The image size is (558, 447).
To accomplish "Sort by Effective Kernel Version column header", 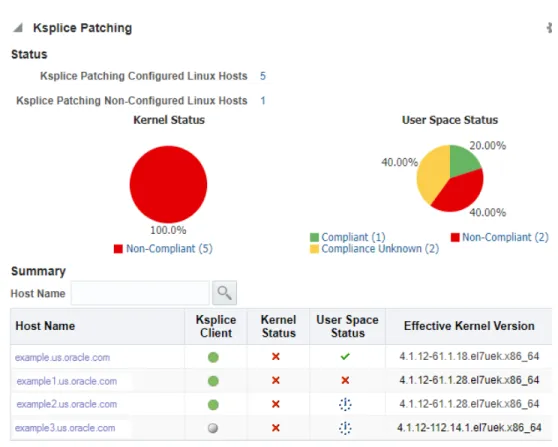I will 469,326.
